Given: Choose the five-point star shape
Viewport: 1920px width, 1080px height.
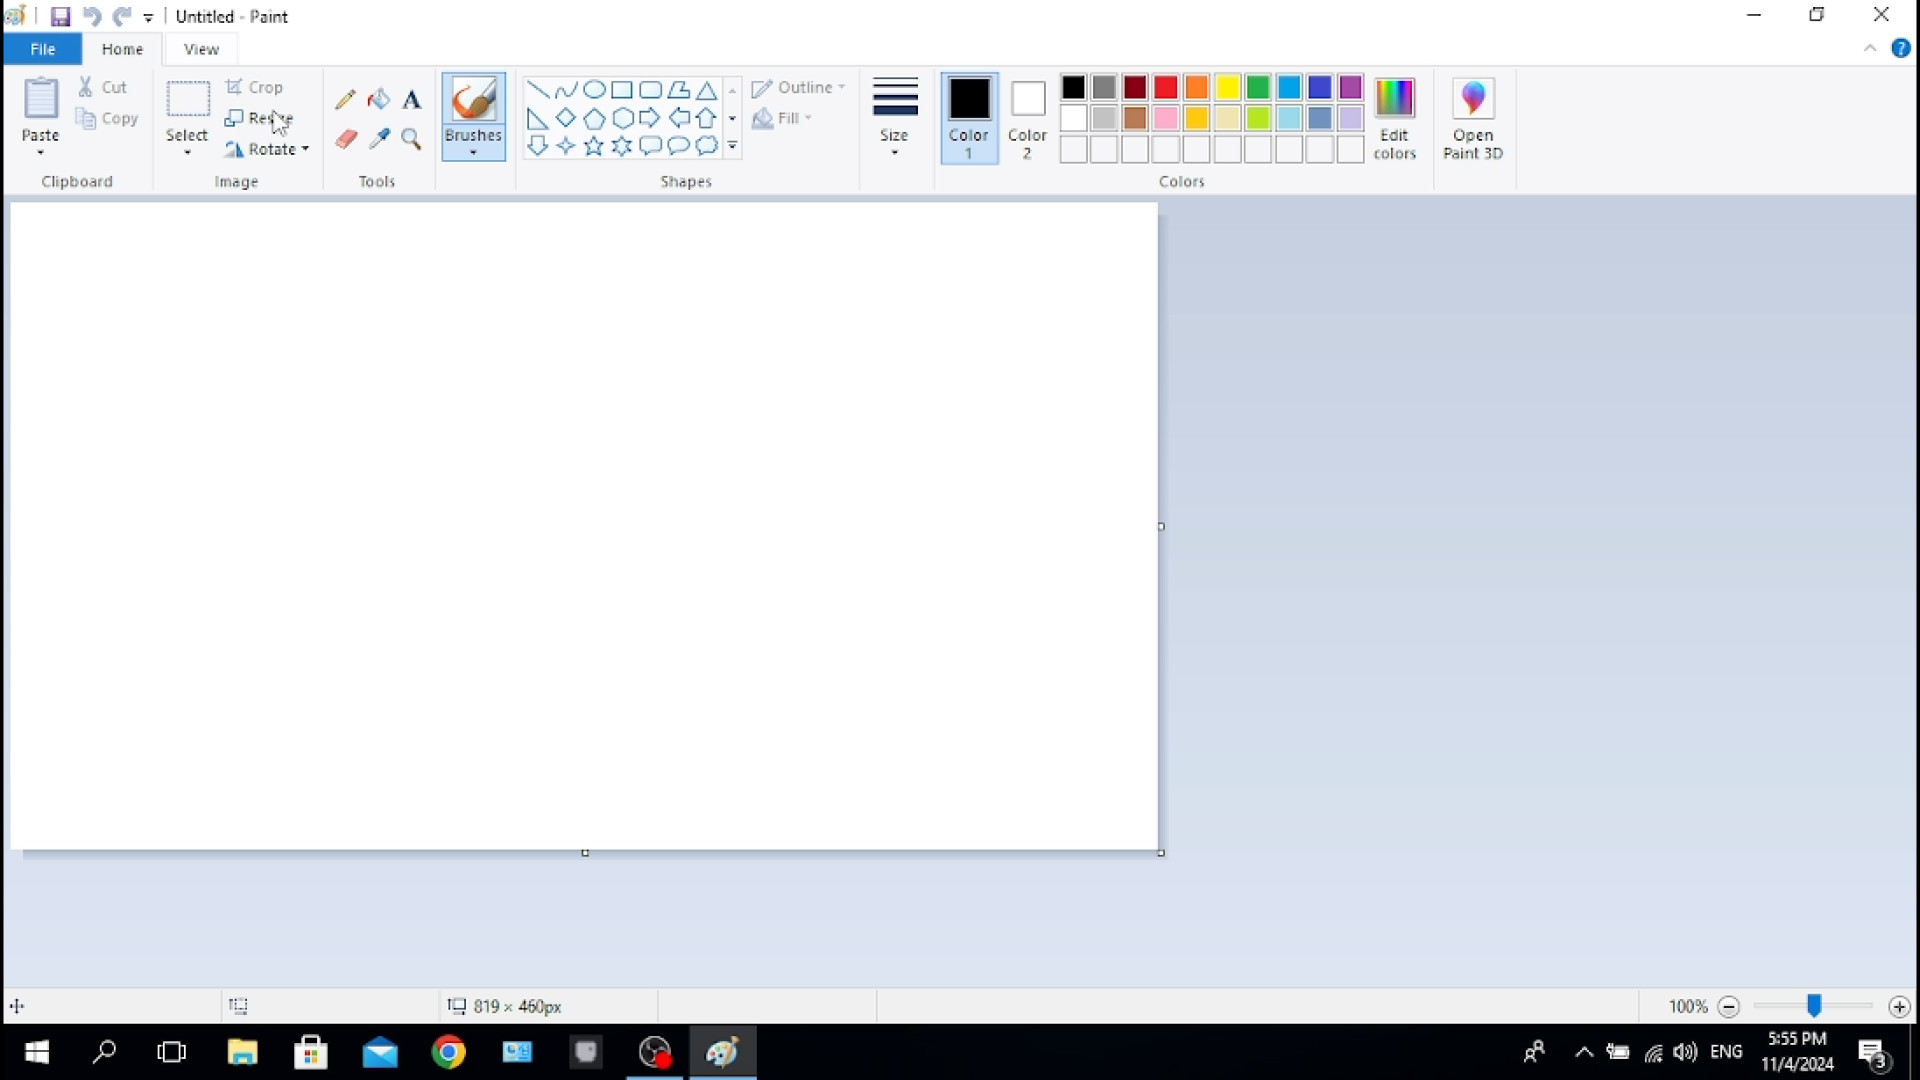Looking at the screenshot, I should tap(593, 147).
